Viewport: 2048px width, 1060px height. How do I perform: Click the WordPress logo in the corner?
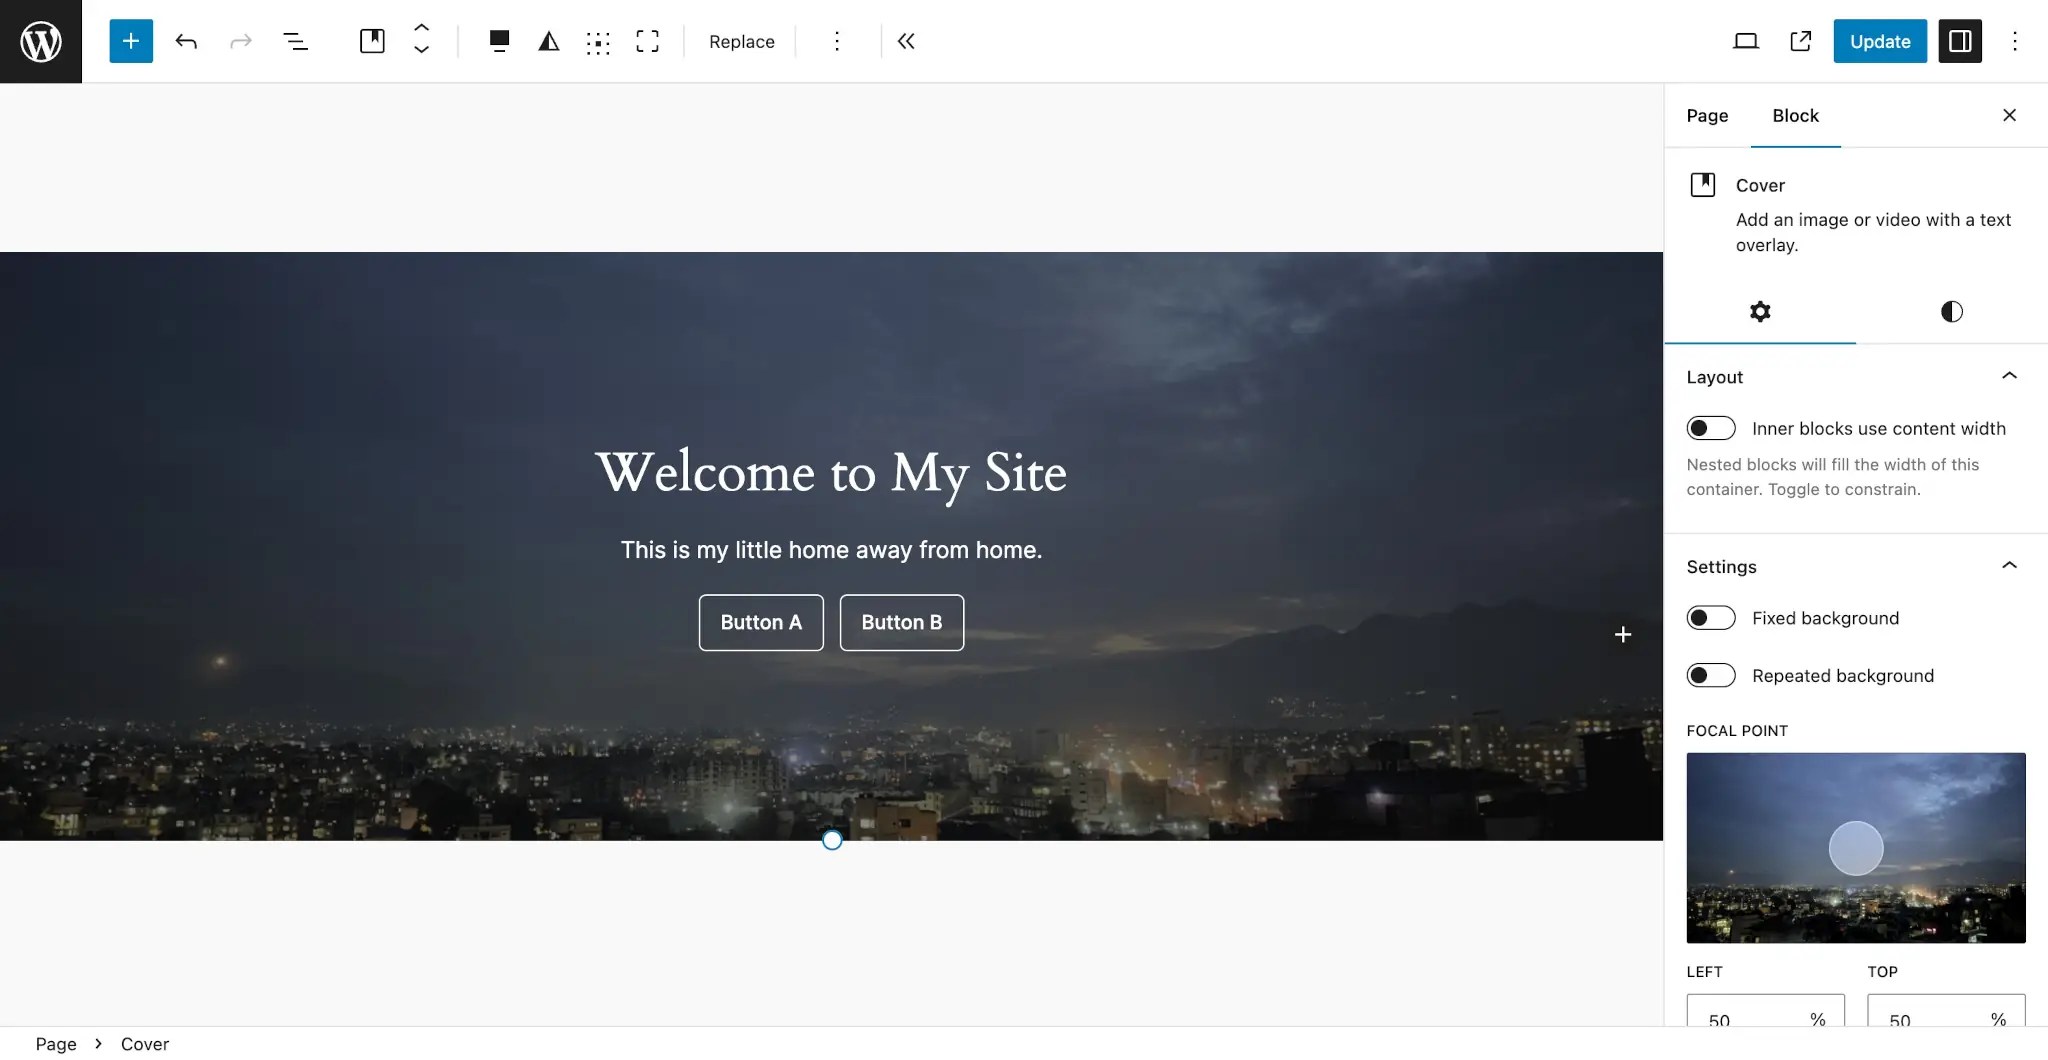[x=40, y=40]
